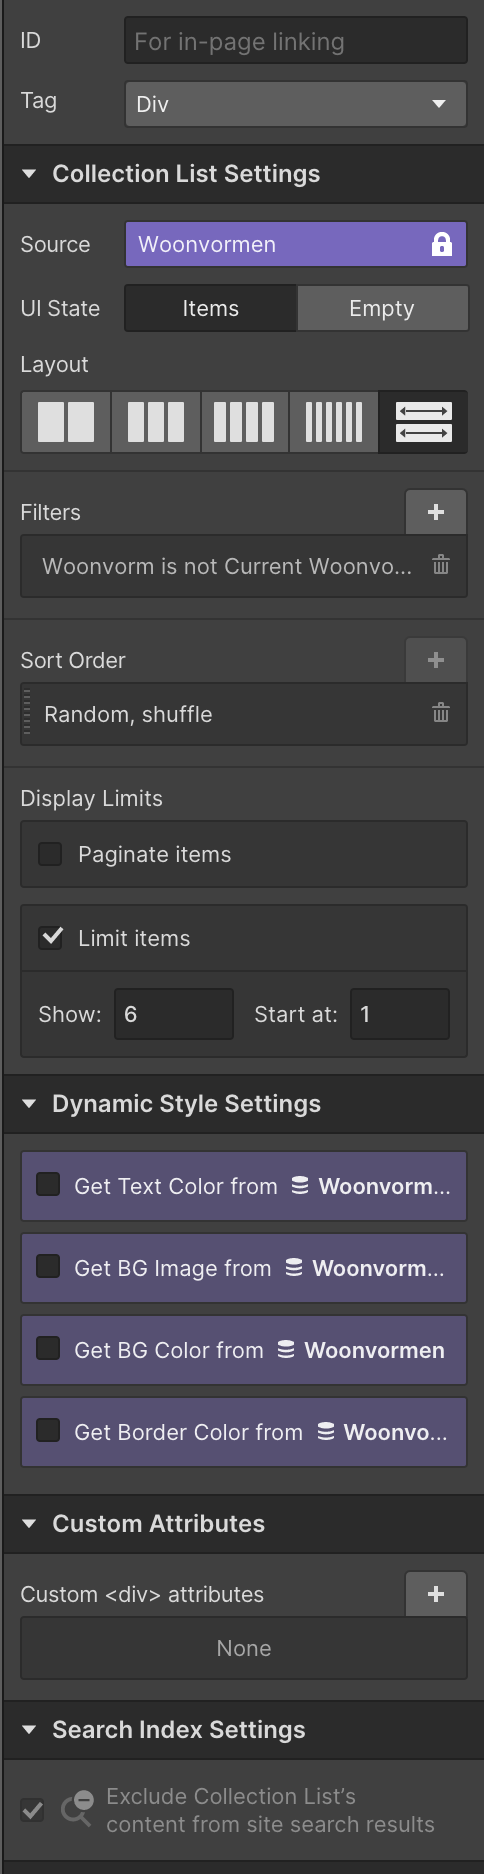Add a custom div attribute with plus
This screenshot has height=1874, width=484.
click(x=436, y=1594)
